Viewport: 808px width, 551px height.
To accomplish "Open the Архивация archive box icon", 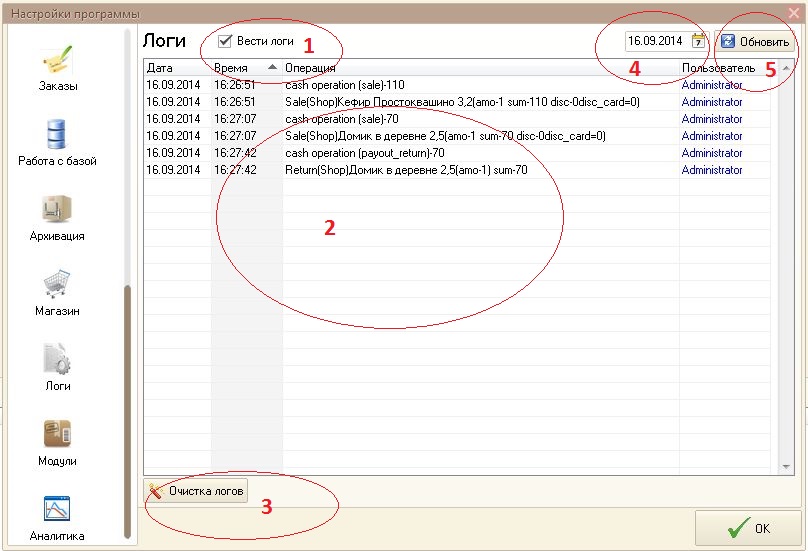I will coord(57,209).
